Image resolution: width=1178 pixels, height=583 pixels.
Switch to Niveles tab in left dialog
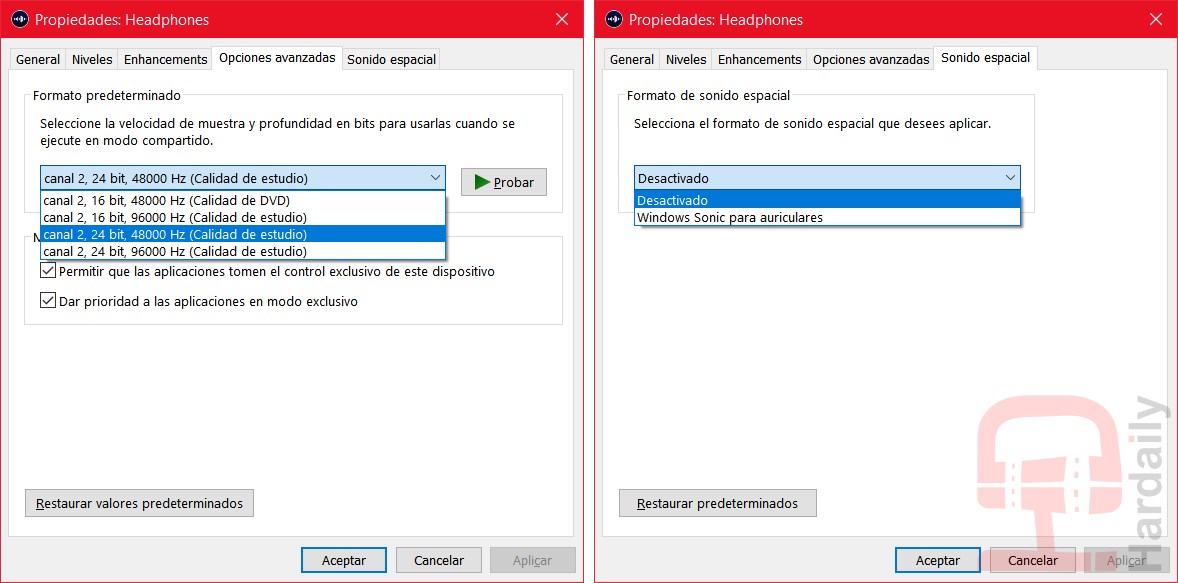click(92, 59)
